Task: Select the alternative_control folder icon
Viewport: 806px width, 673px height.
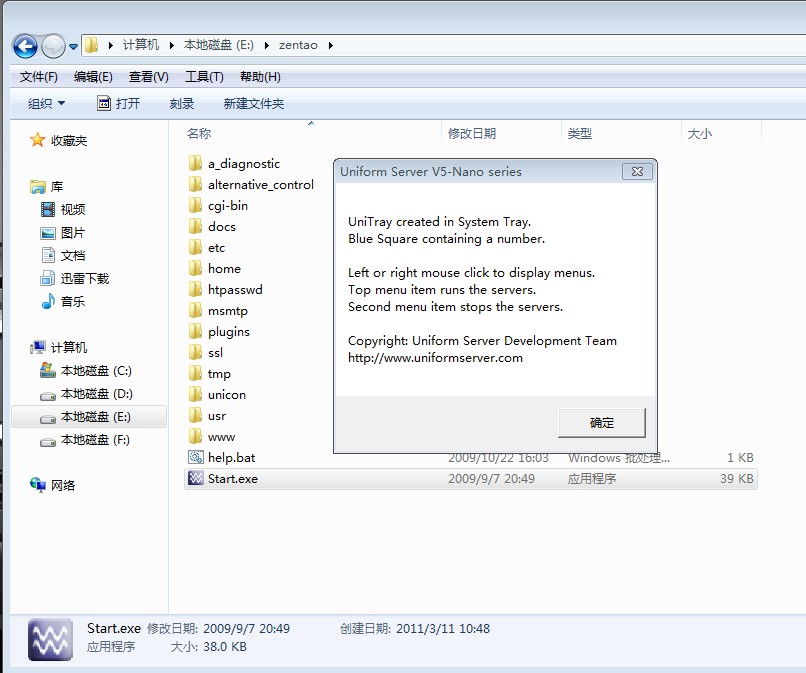Action: click(x=195, y=185)
